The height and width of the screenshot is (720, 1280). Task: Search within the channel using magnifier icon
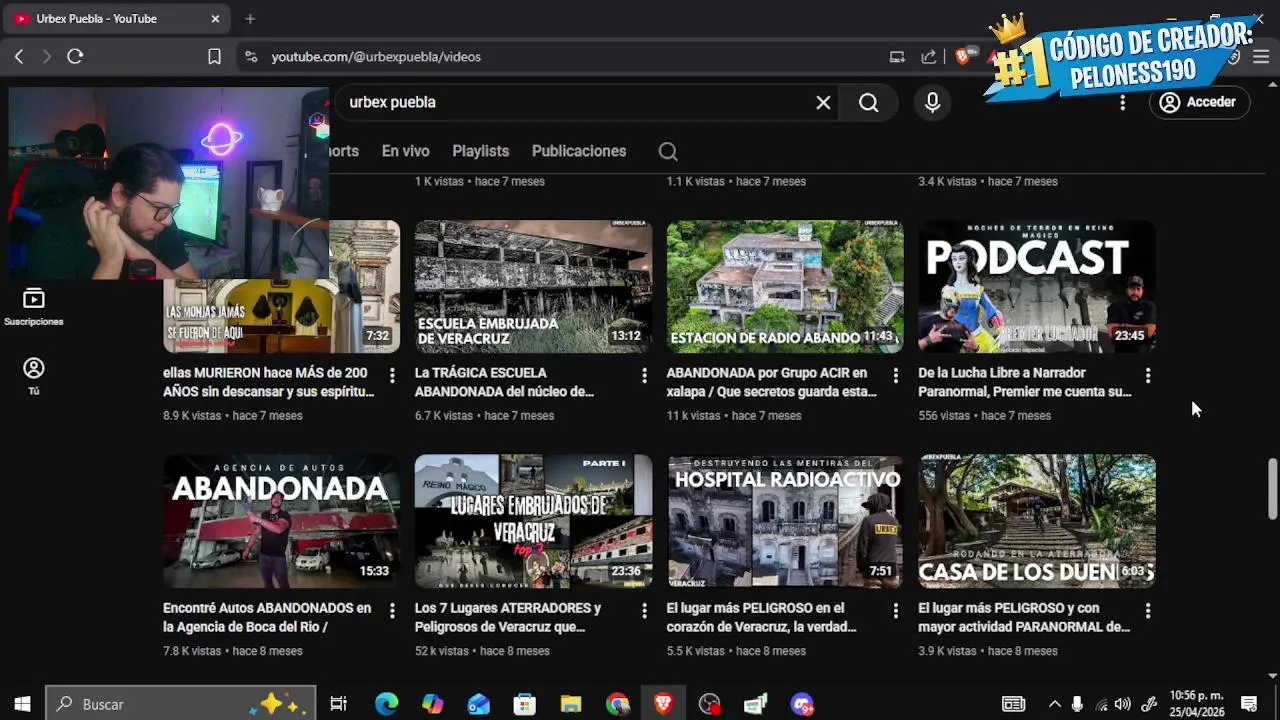point(668,151)
